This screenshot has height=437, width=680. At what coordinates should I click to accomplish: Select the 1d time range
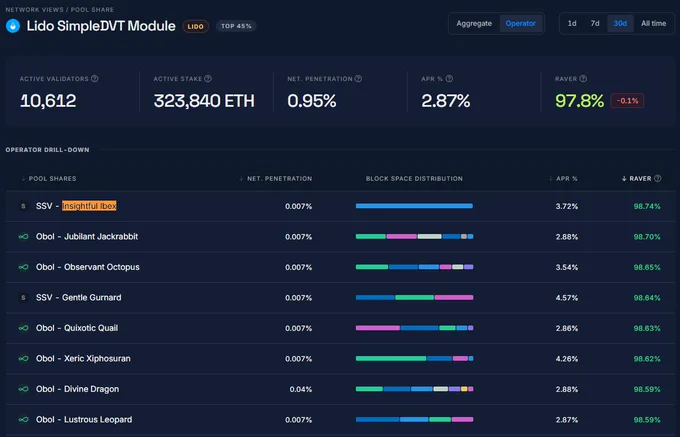point(572,23)
